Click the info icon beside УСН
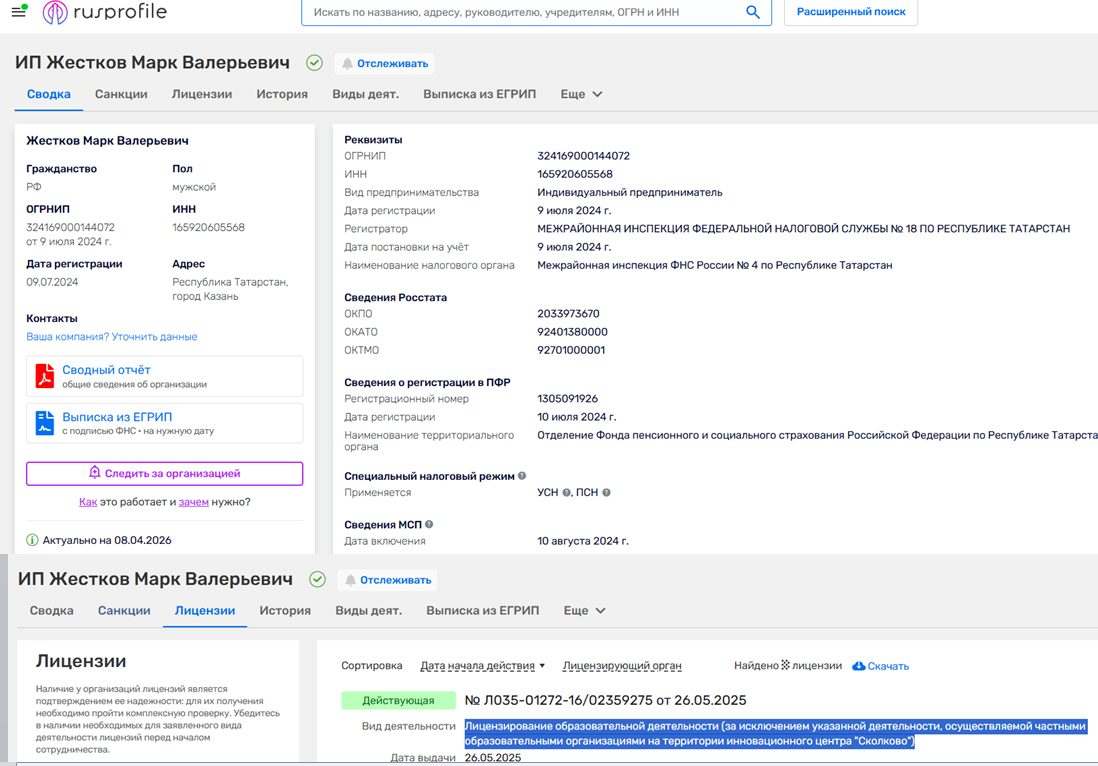1098x766 pixels. (567, 493)
